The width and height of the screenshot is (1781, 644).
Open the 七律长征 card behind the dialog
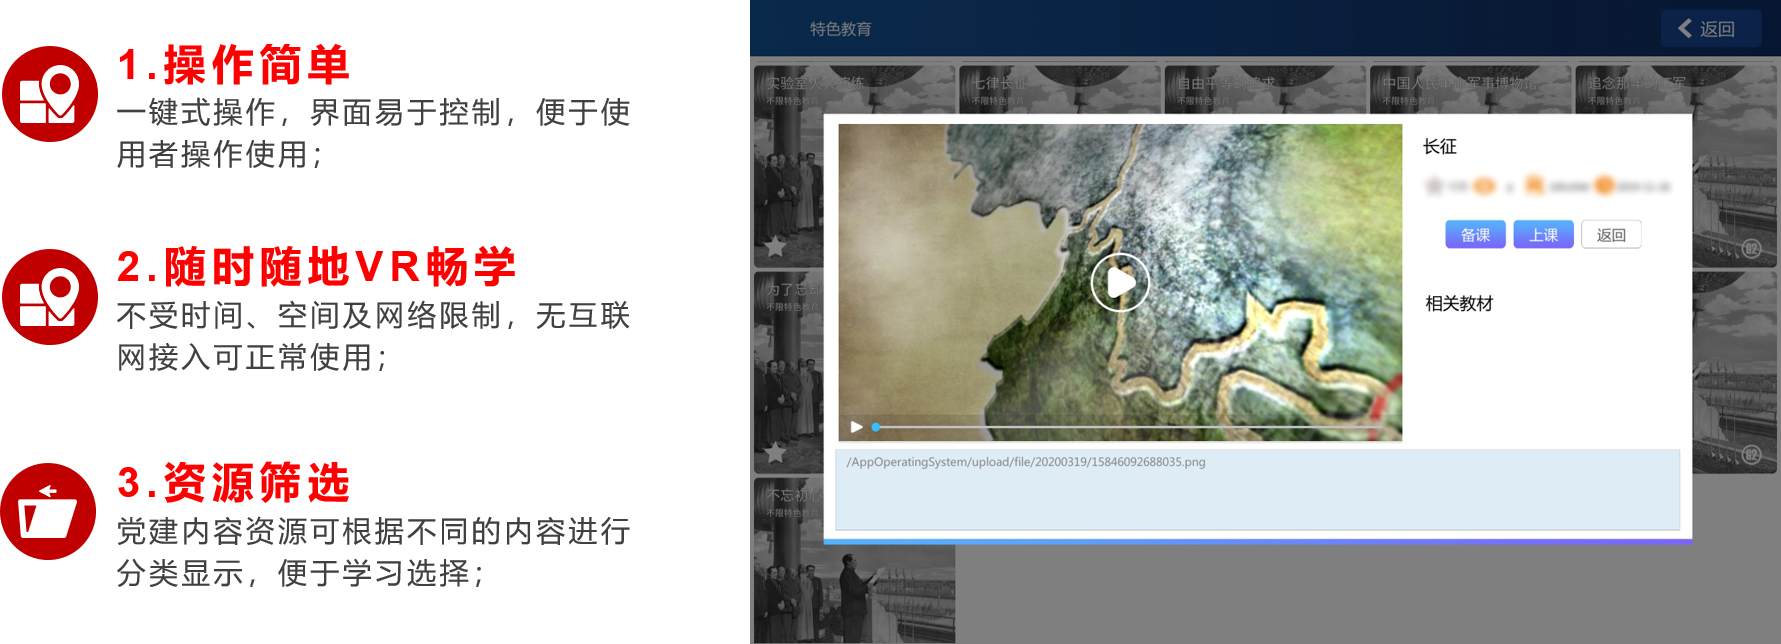(1059, 89)
